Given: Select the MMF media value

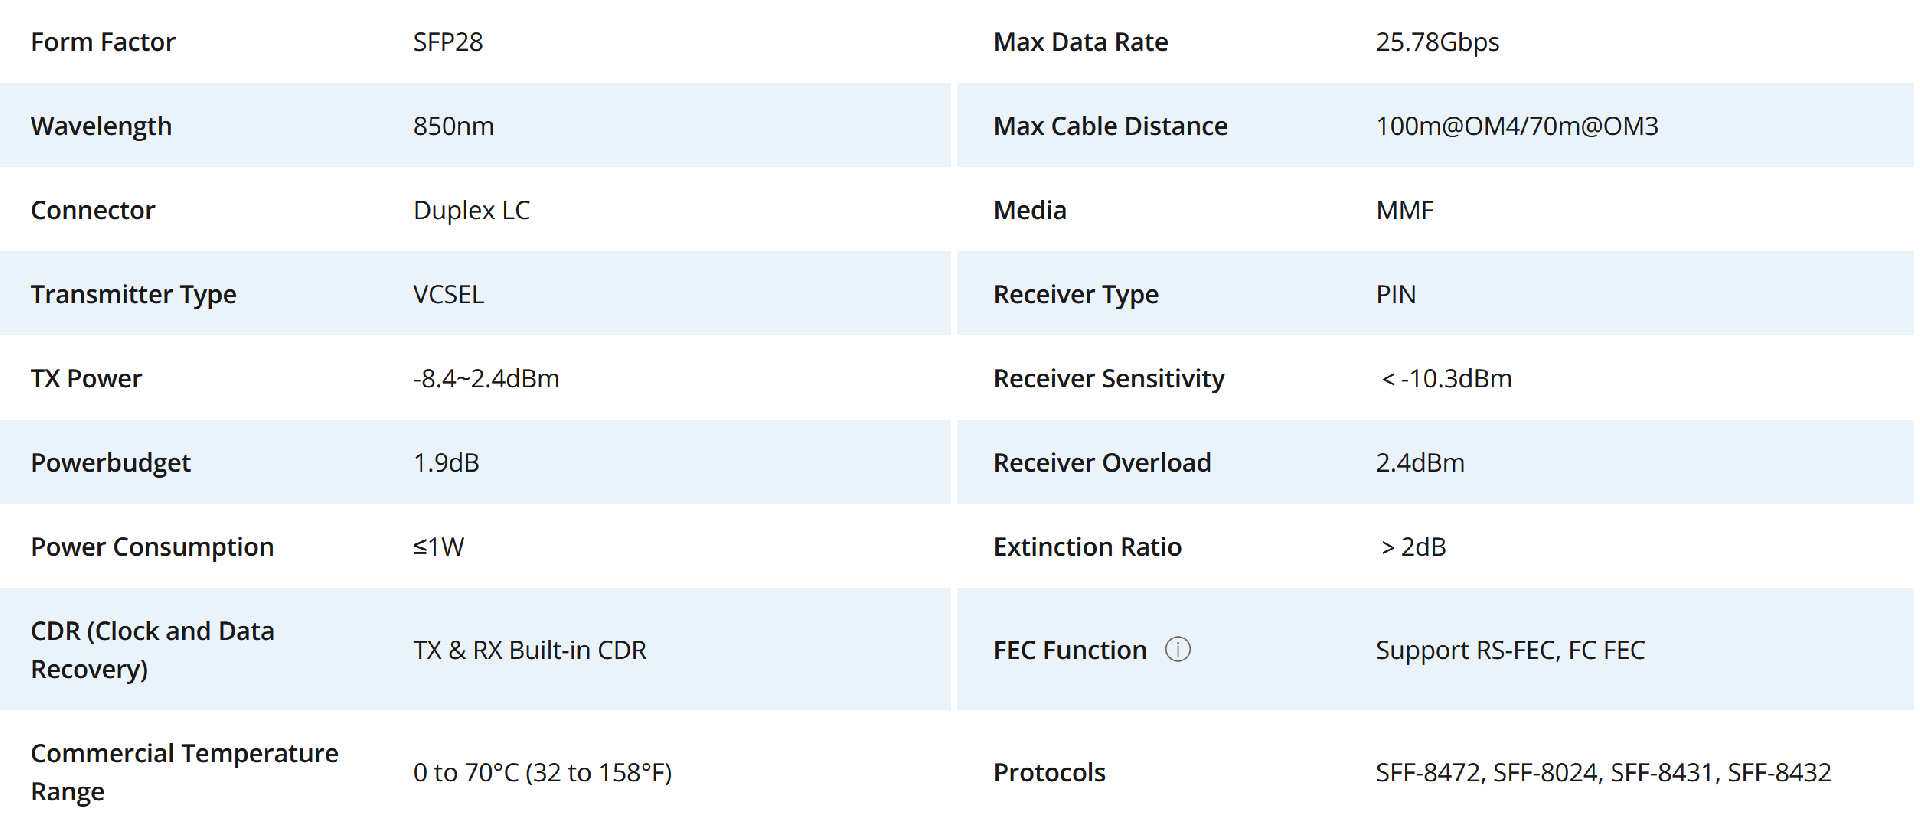Looking at the screenshot, I should tap(1404, 210).
